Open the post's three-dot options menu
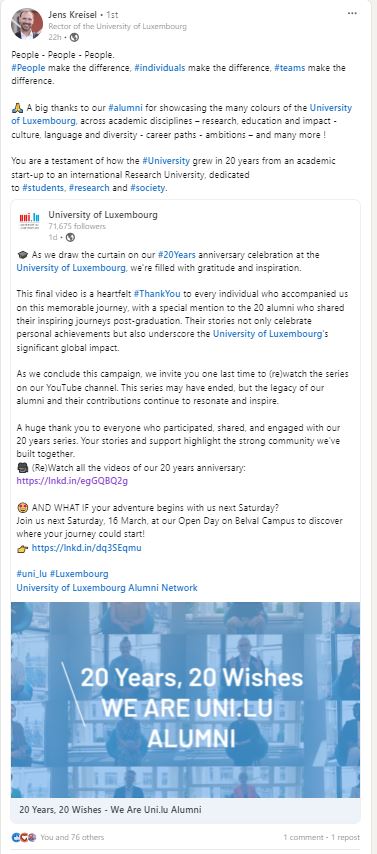377x854 pixels. (352, 13)
